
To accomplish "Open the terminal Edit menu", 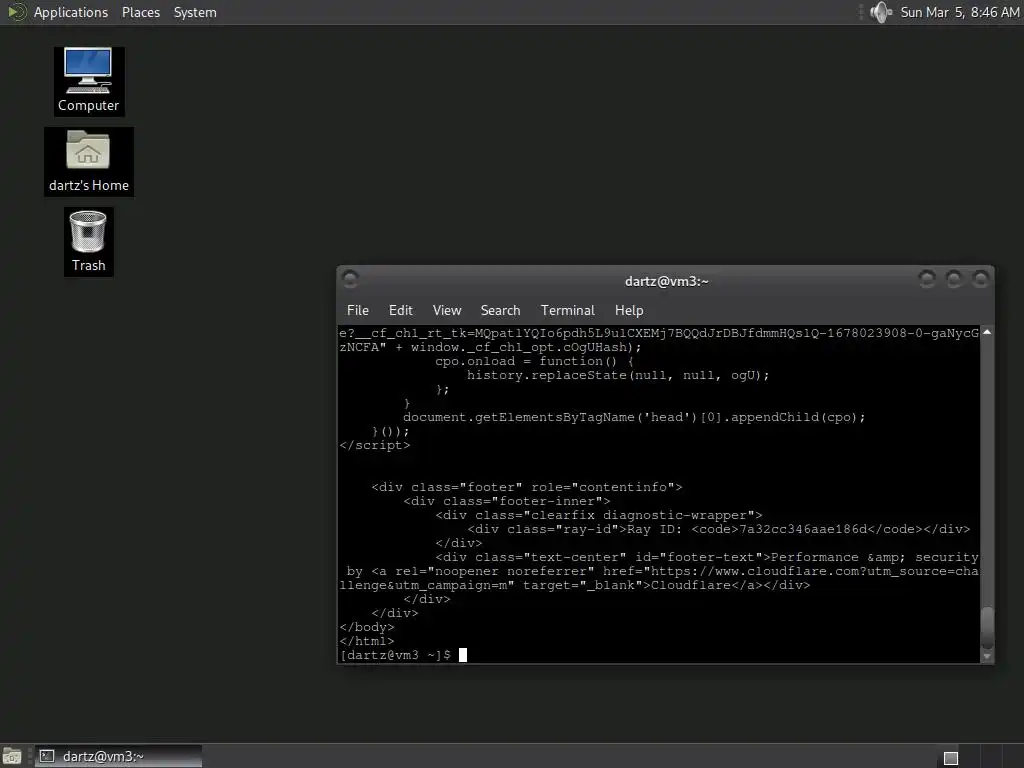I will (400, 310).
